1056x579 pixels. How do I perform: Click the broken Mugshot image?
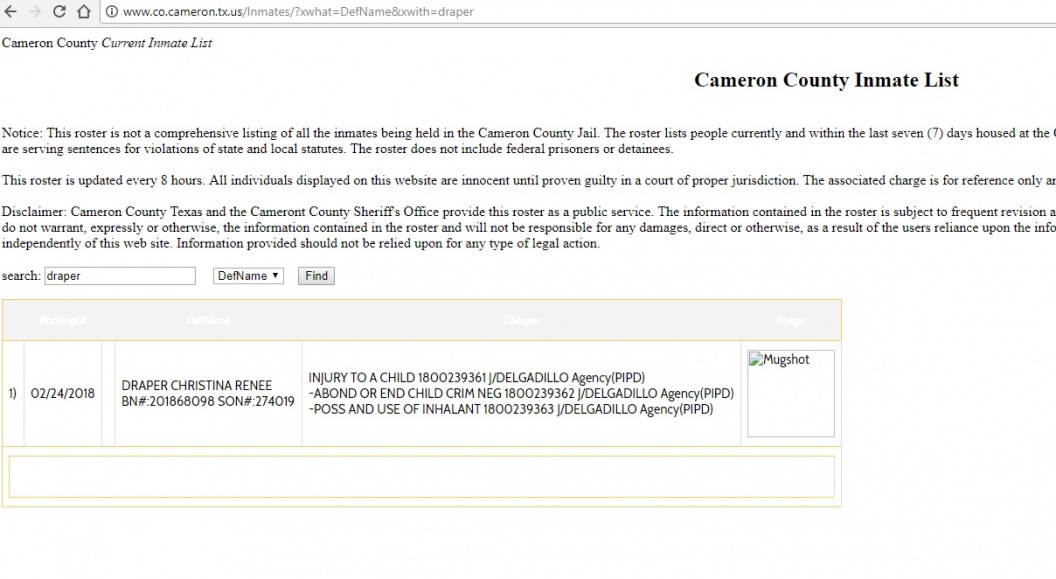pos(791,393)
